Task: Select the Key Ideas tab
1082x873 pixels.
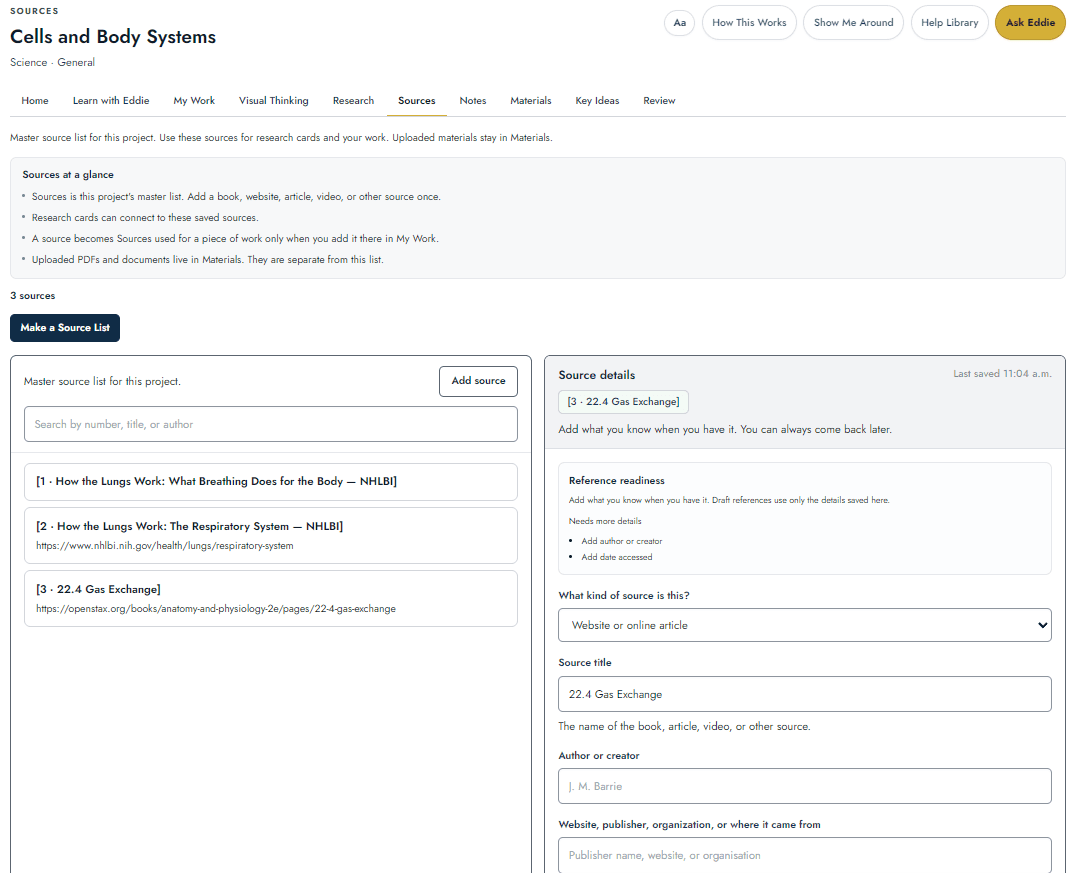Action: point(597,101)
